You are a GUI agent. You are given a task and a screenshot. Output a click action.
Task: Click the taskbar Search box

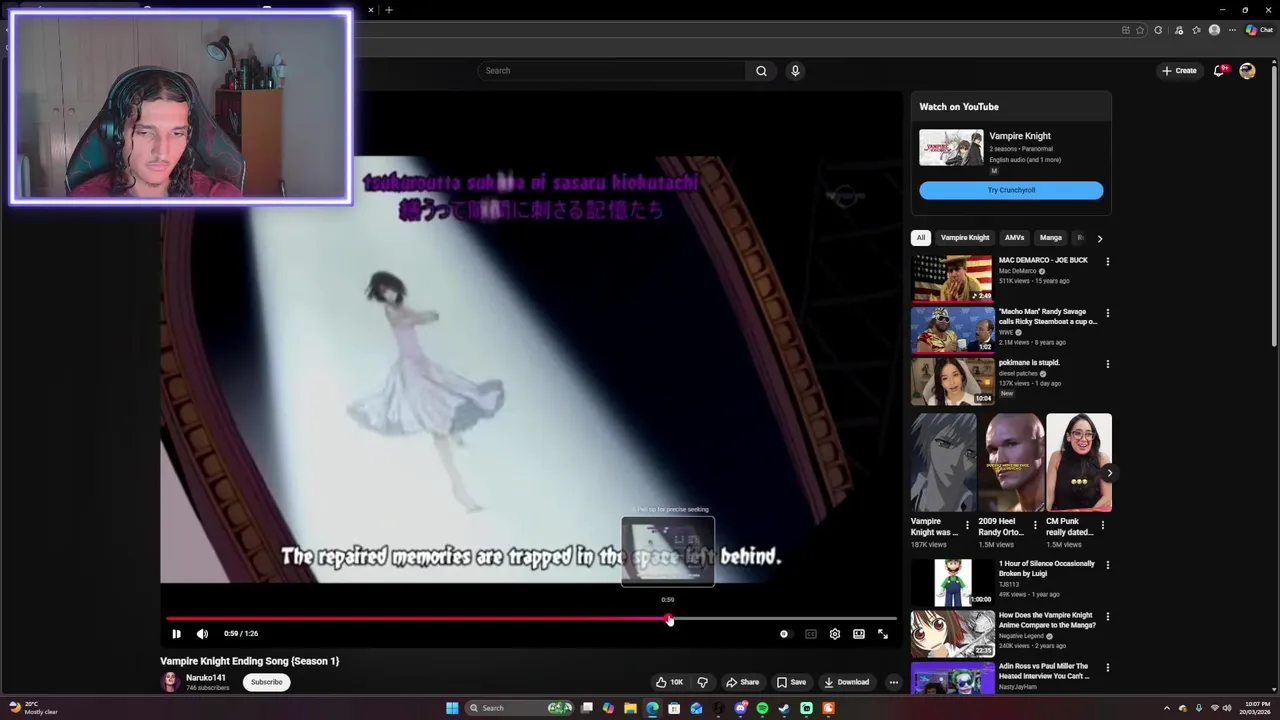tap(520, 708)
